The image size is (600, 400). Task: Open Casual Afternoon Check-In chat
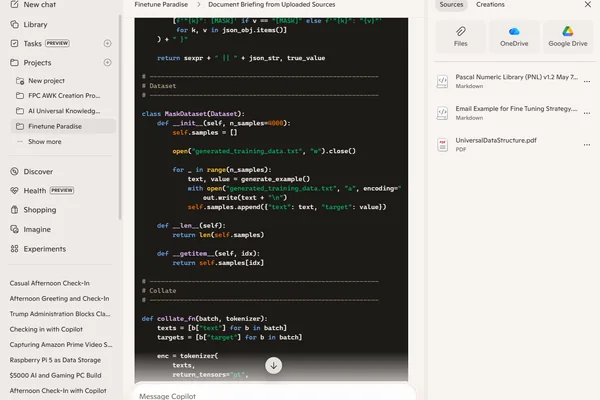point(49,283)
